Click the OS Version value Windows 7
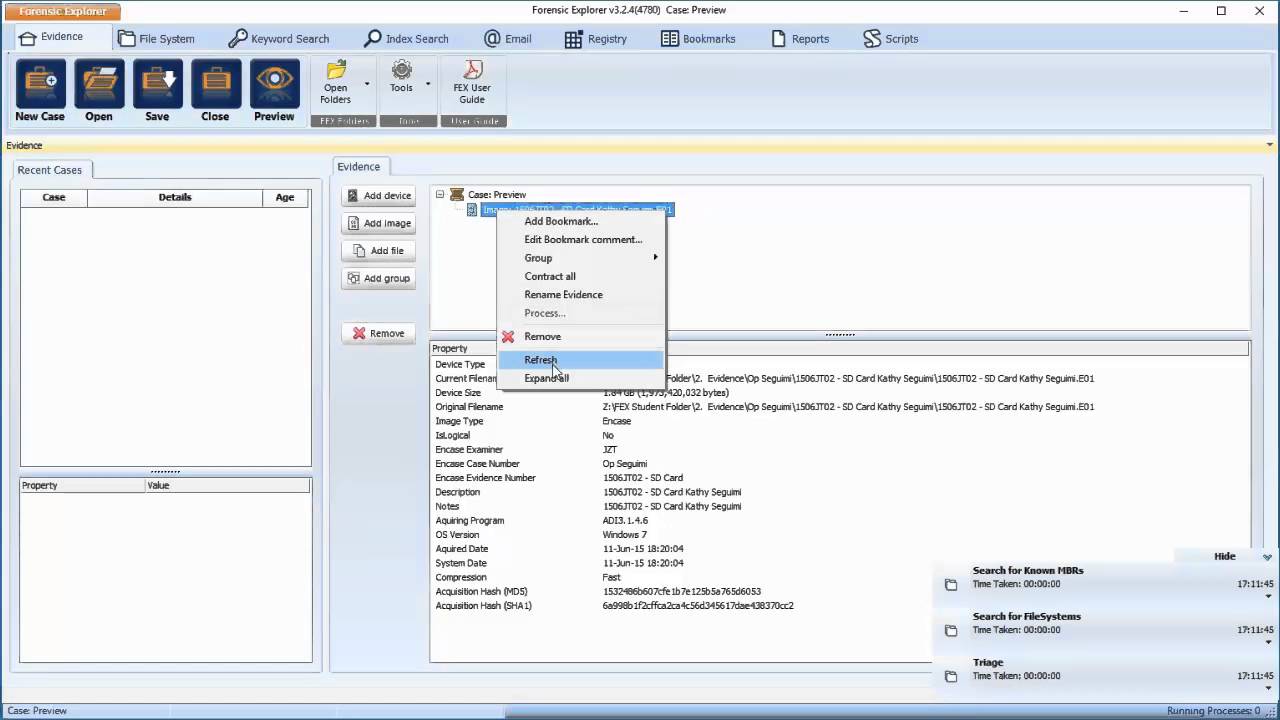Image resolution: width=1280 pixels, height=720 pixels. (626, 535)
